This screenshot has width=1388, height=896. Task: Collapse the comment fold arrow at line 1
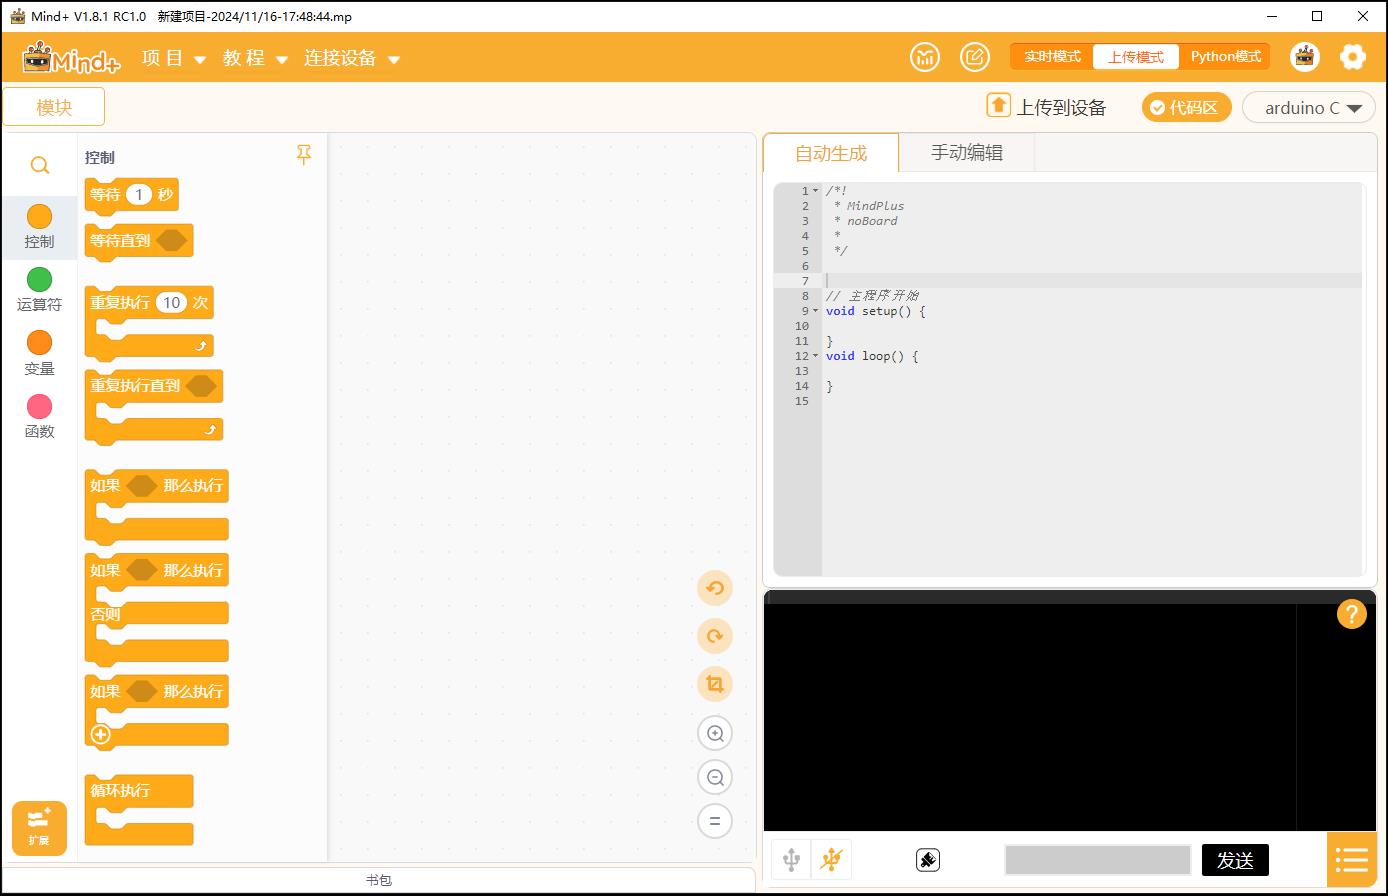click(816, 191)
